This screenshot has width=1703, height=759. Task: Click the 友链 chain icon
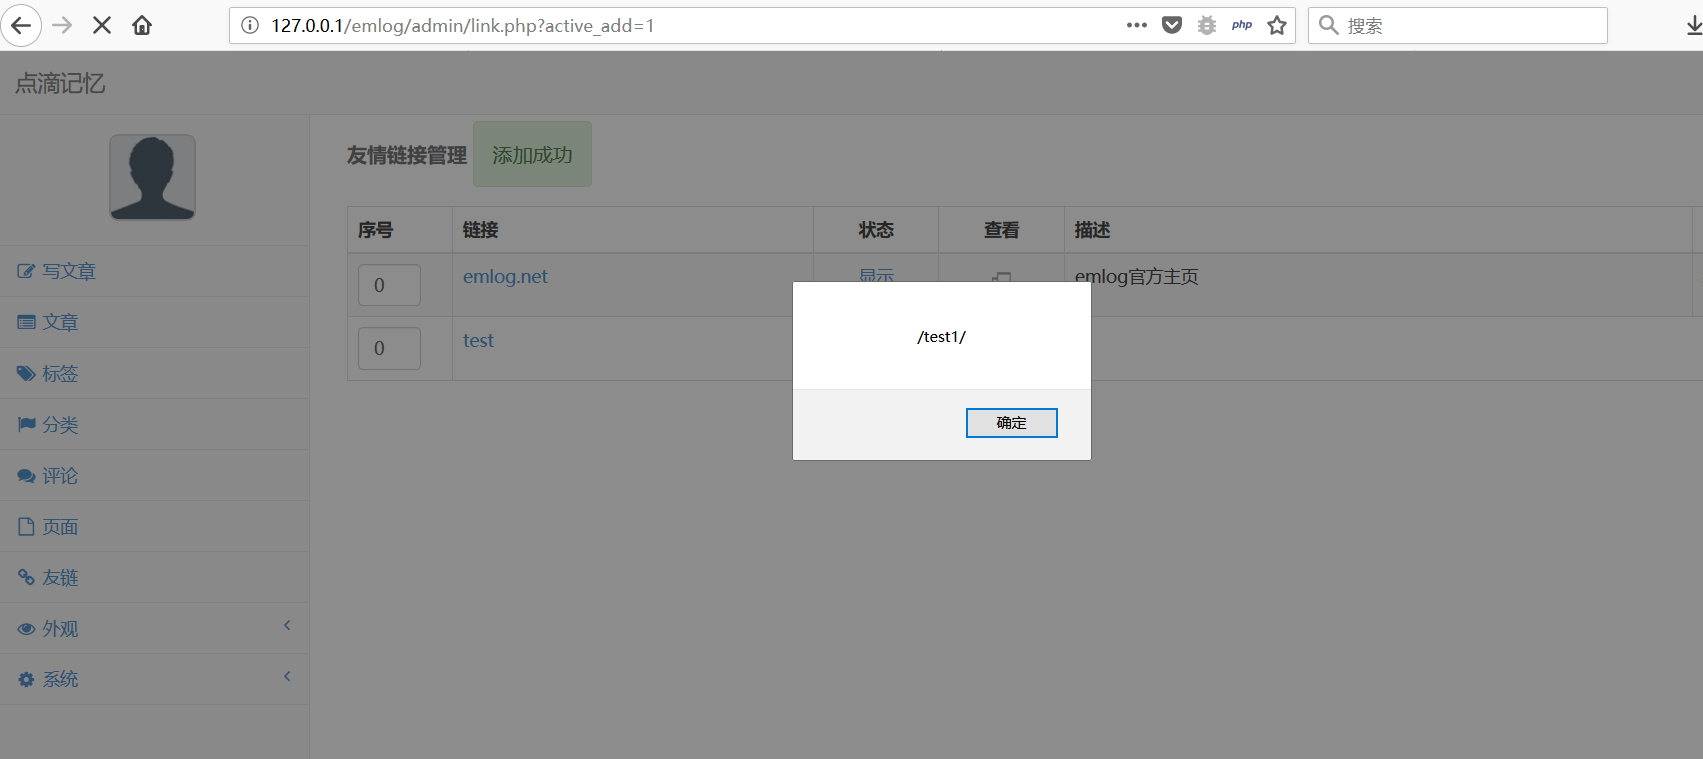click(x=26, y=577)
